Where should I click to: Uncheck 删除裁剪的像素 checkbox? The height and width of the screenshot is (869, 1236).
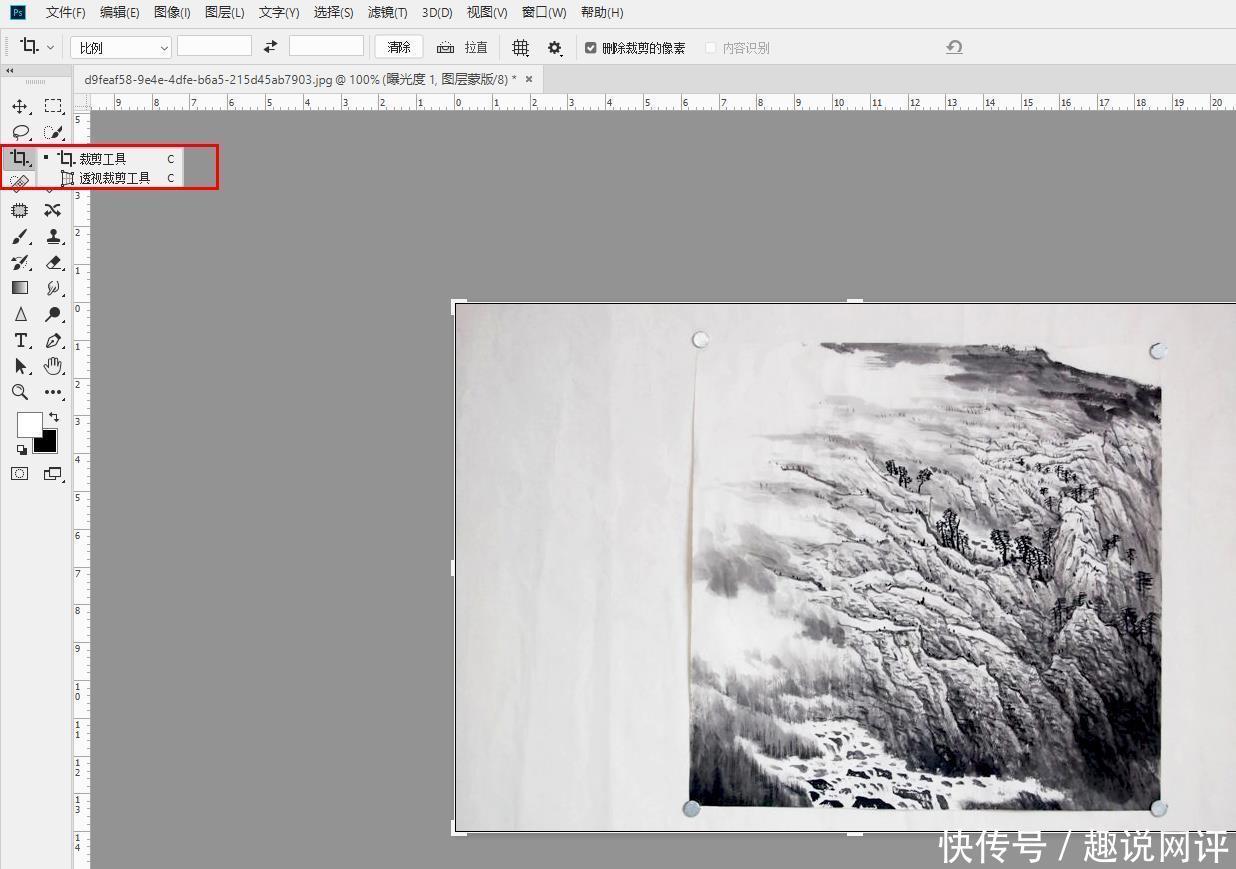tap(591, 48)
